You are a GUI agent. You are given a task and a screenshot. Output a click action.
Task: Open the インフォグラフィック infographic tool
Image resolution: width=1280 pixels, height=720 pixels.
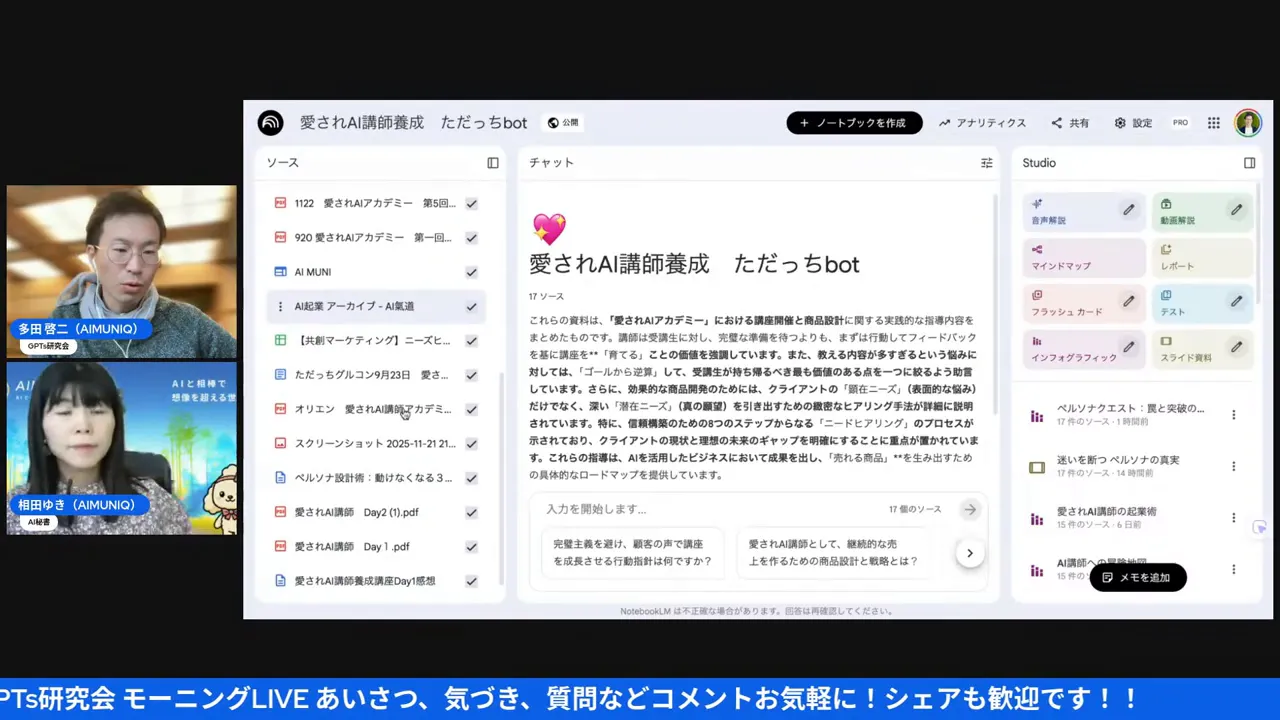(x=1062, y=350)
